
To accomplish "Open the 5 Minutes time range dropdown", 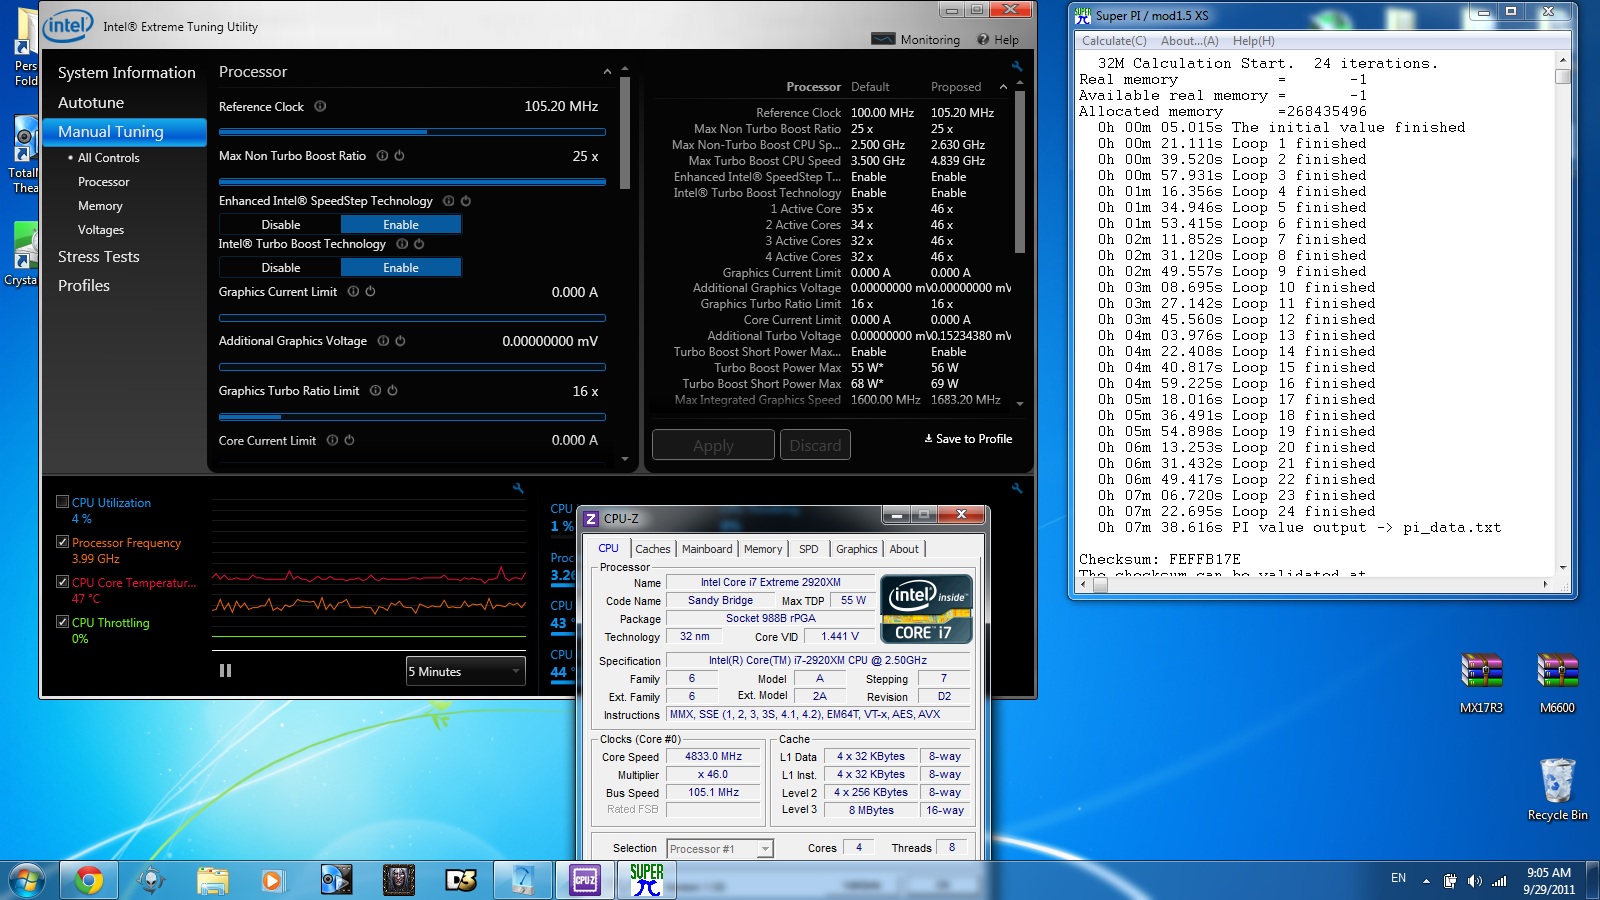I will [x=465, y=672].
